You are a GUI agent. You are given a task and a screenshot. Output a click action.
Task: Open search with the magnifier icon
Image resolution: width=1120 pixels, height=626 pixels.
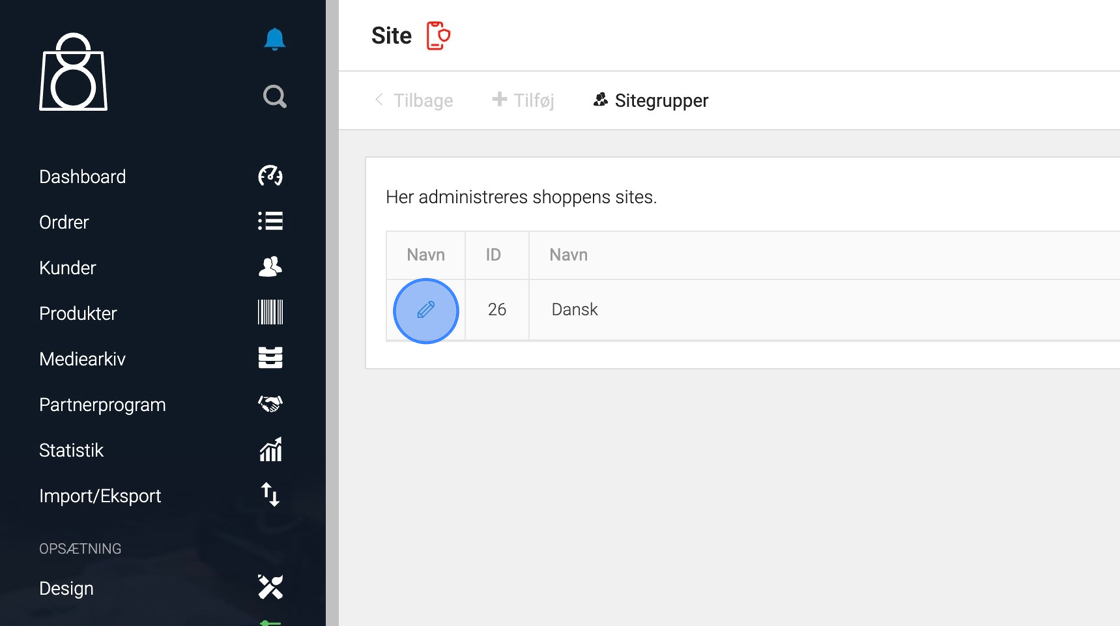[274, 96]
